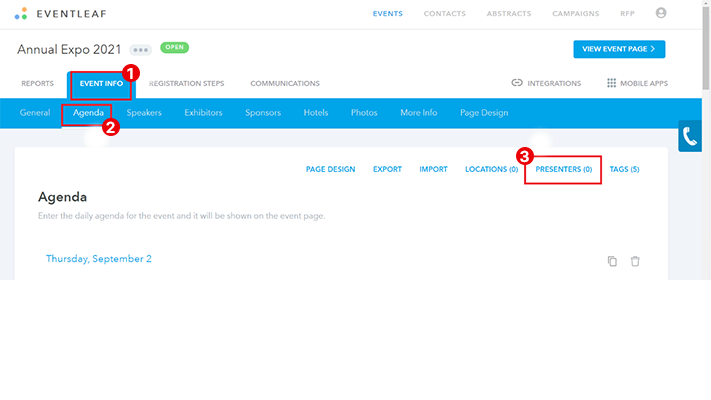Open the Registration Steps tab

pos(187,84)
